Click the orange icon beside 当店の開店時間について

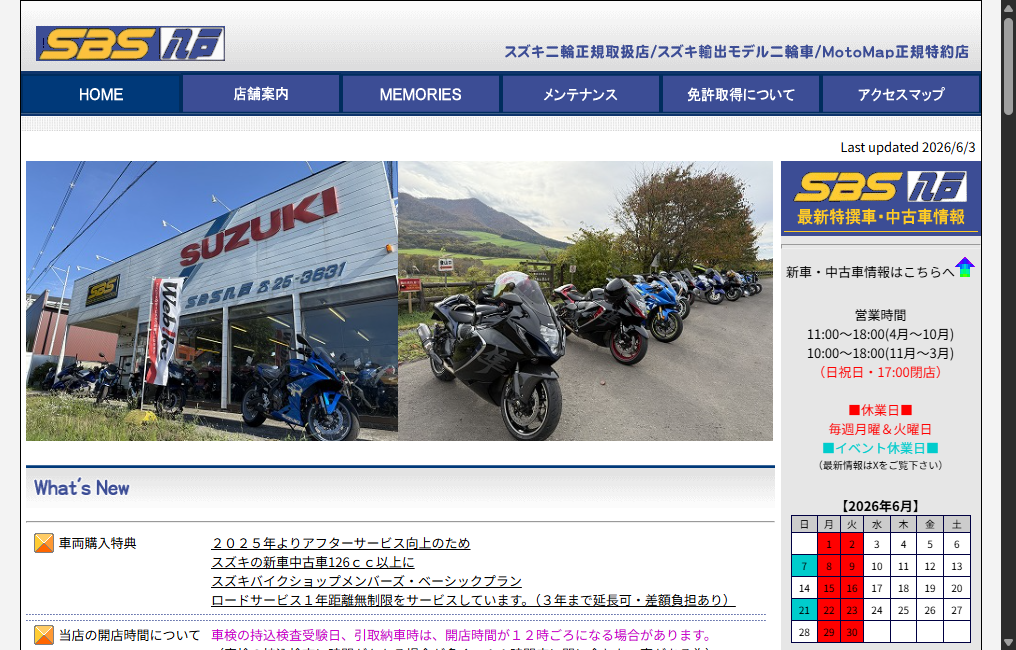tap(43, 635)
